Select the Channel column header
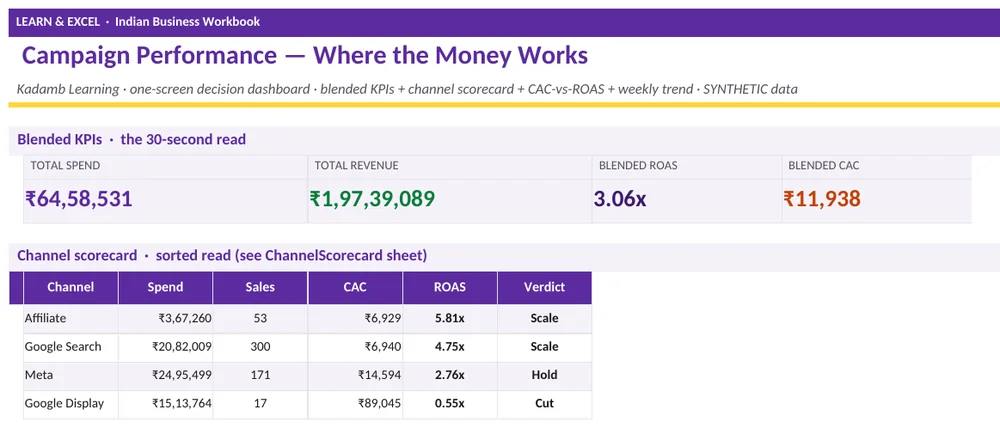The height and width of the screenshot is (428, 1000). pyautogui.click(x=70, y=288)
